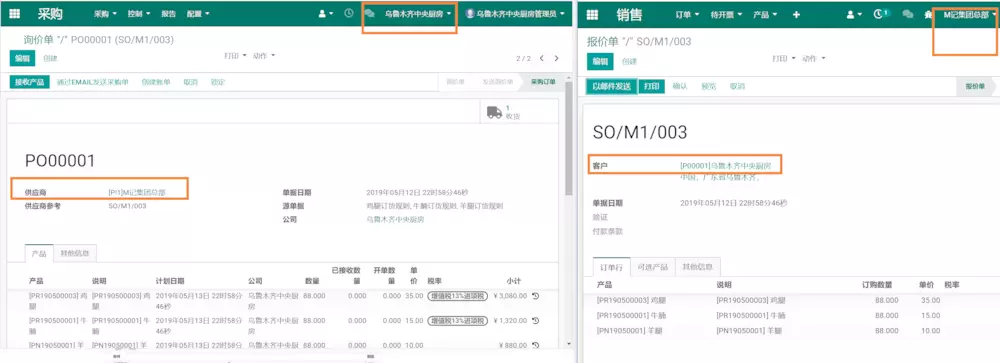Click history icon on first product row

tap(535, 296)
